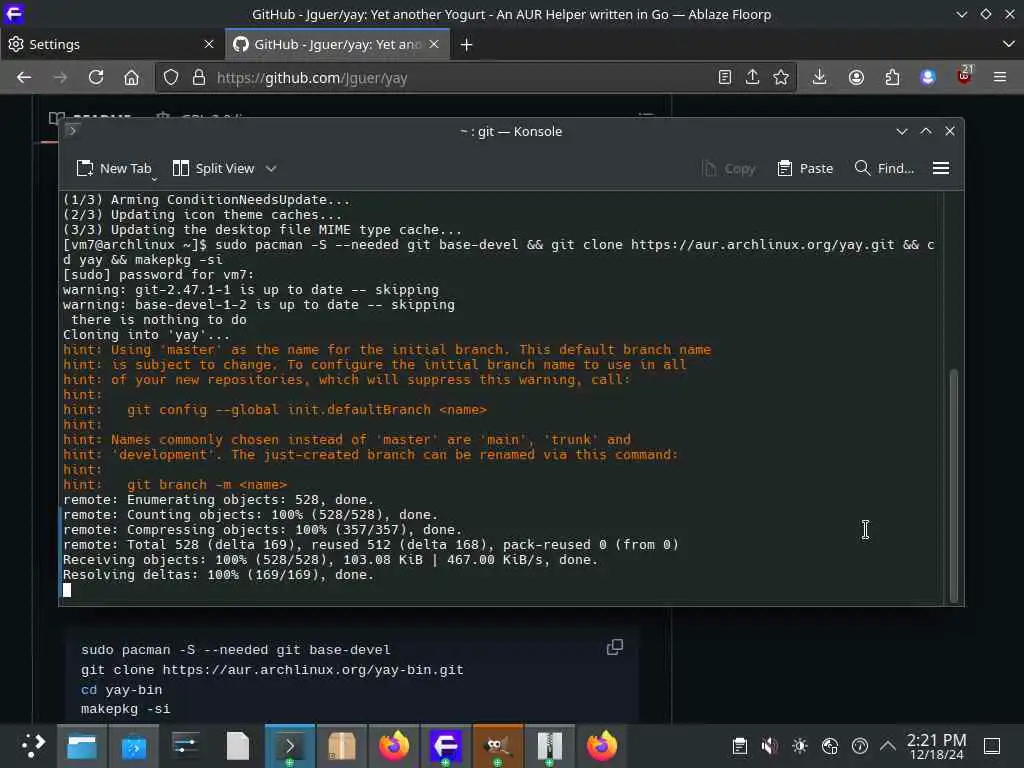Close the GitHub Jguer/yay tab
The width and height of the screenshot is (1024, 768).
coord(434,44)
